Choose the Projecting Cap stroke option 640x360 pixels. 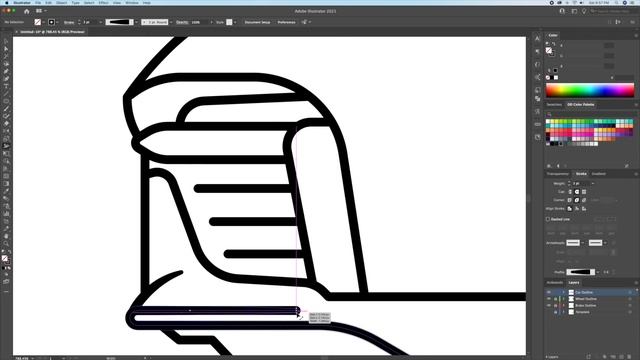tap(584, 191)
